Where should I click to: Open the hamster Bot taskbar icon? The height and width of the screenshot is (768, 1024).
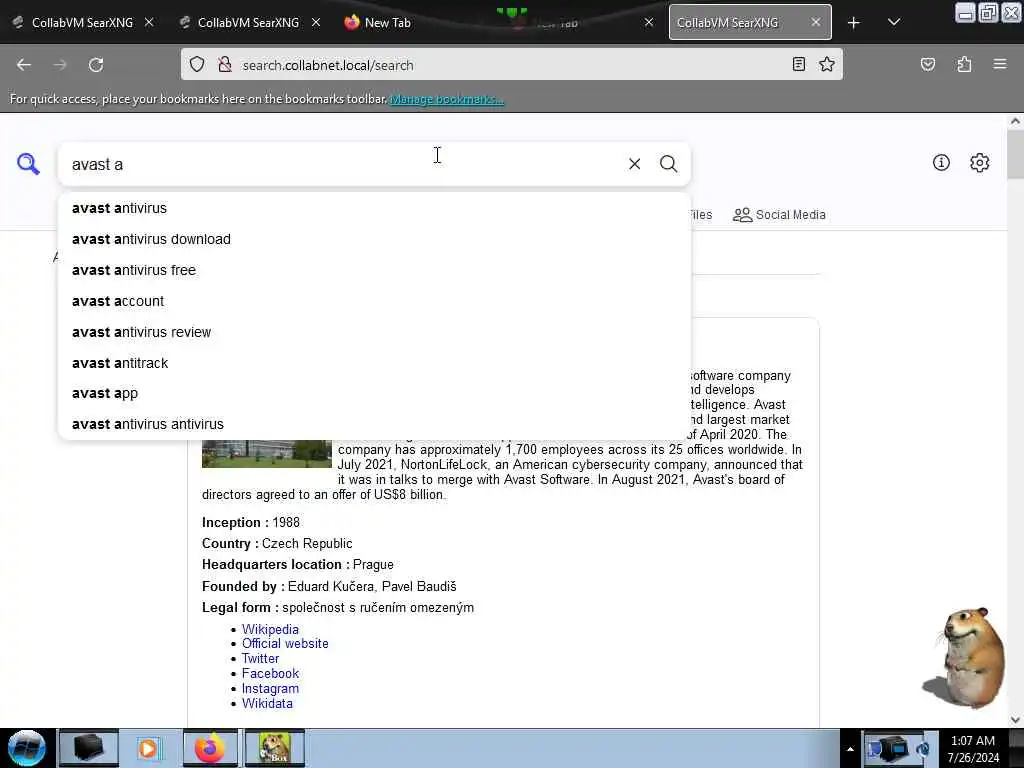(274, 748)
